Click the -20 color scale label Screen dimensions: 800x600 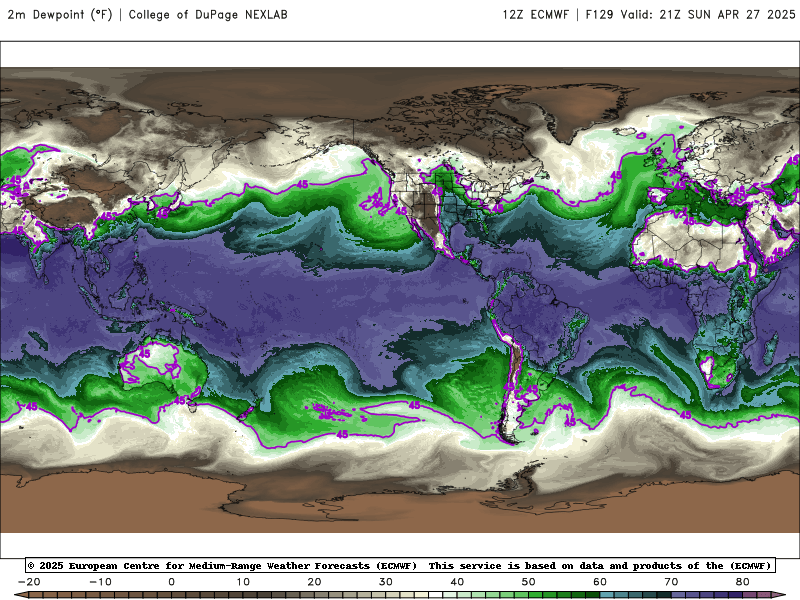(29, 582)
